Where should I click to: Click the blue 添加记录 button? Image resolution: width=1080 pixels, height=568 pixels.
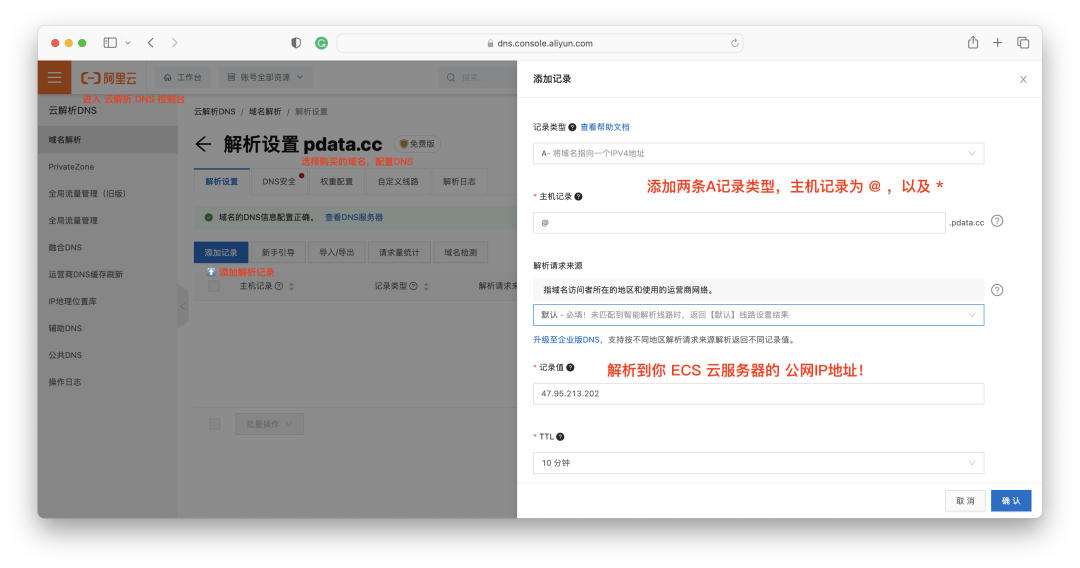coord(221,253)
